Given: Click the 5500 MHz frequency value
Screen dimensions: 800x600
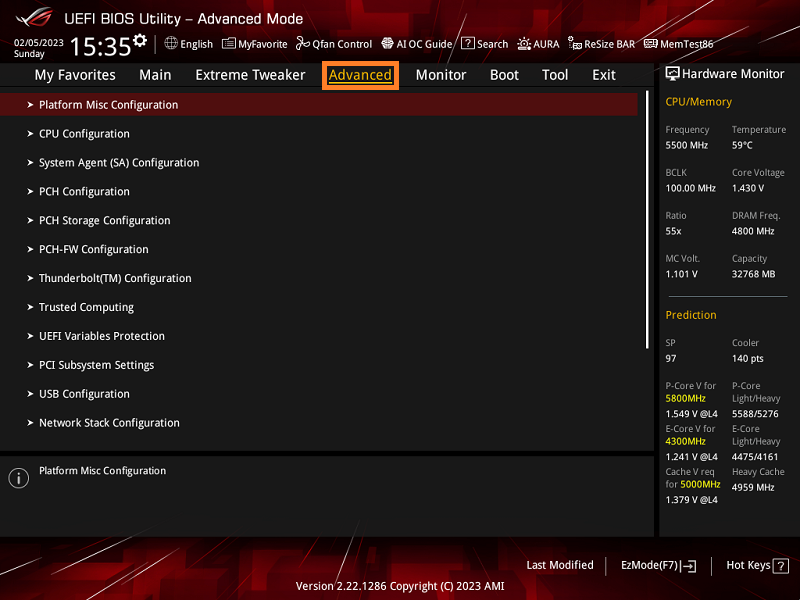Looking at the screenshot, I should pyautogui.click(x=686, y=145).
